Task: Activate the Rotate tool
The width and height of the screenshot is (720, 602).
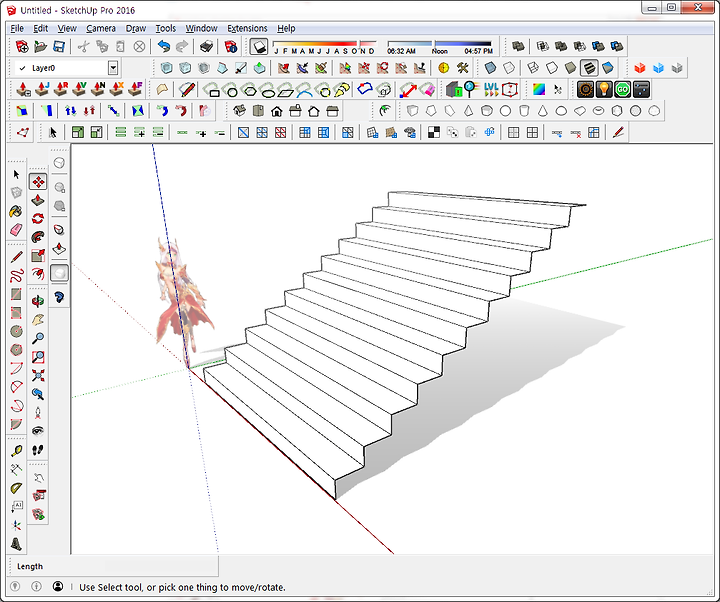Action: point(38,219)
